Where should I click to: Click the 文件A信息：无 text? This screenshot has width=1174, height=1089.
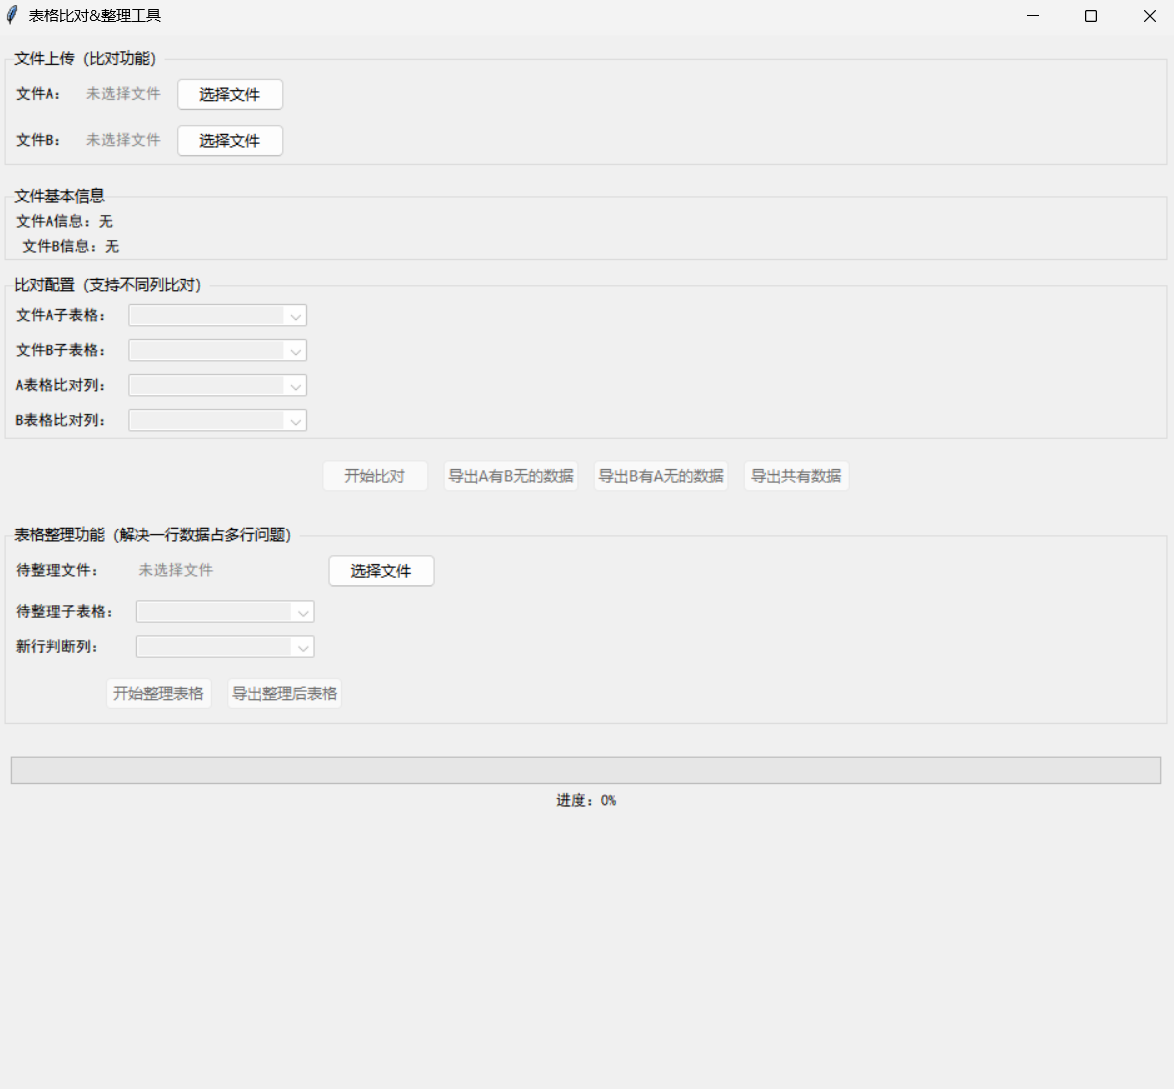(x=64, y=222)
